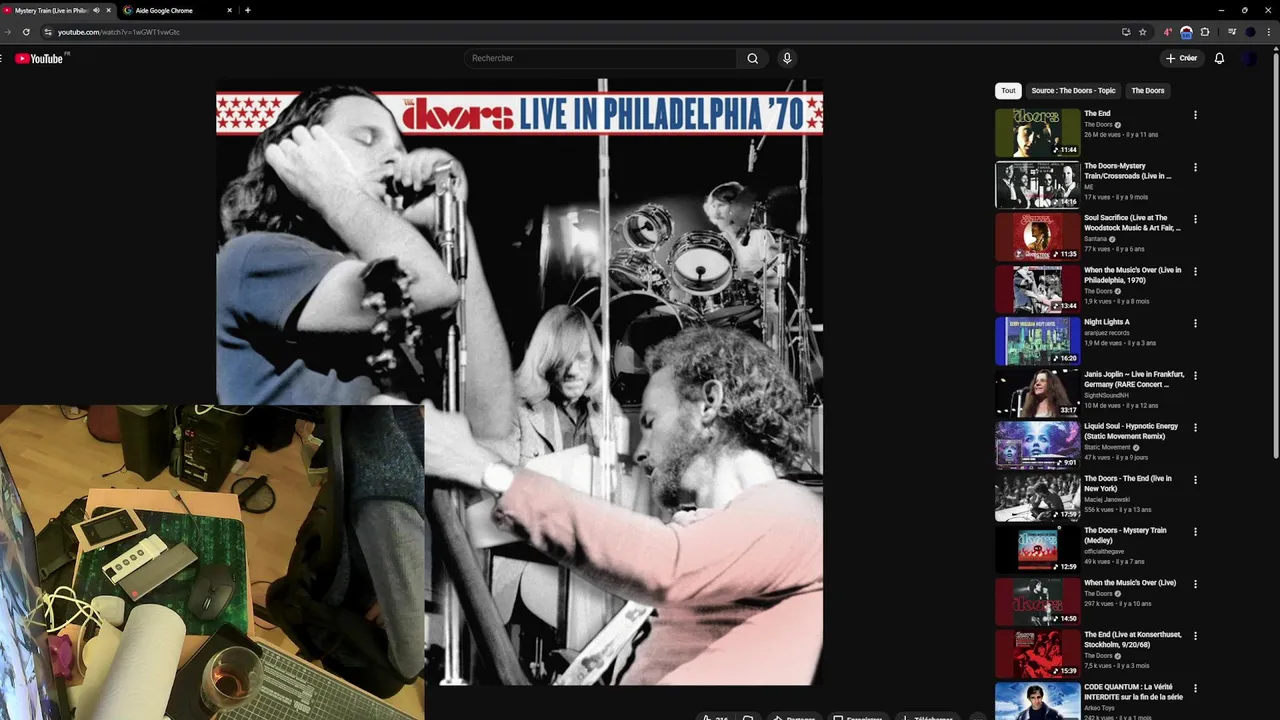The height and width of the screenshot is (720, 1280).
Task: Reload the page with refresh icon
Action: [26, 32]
